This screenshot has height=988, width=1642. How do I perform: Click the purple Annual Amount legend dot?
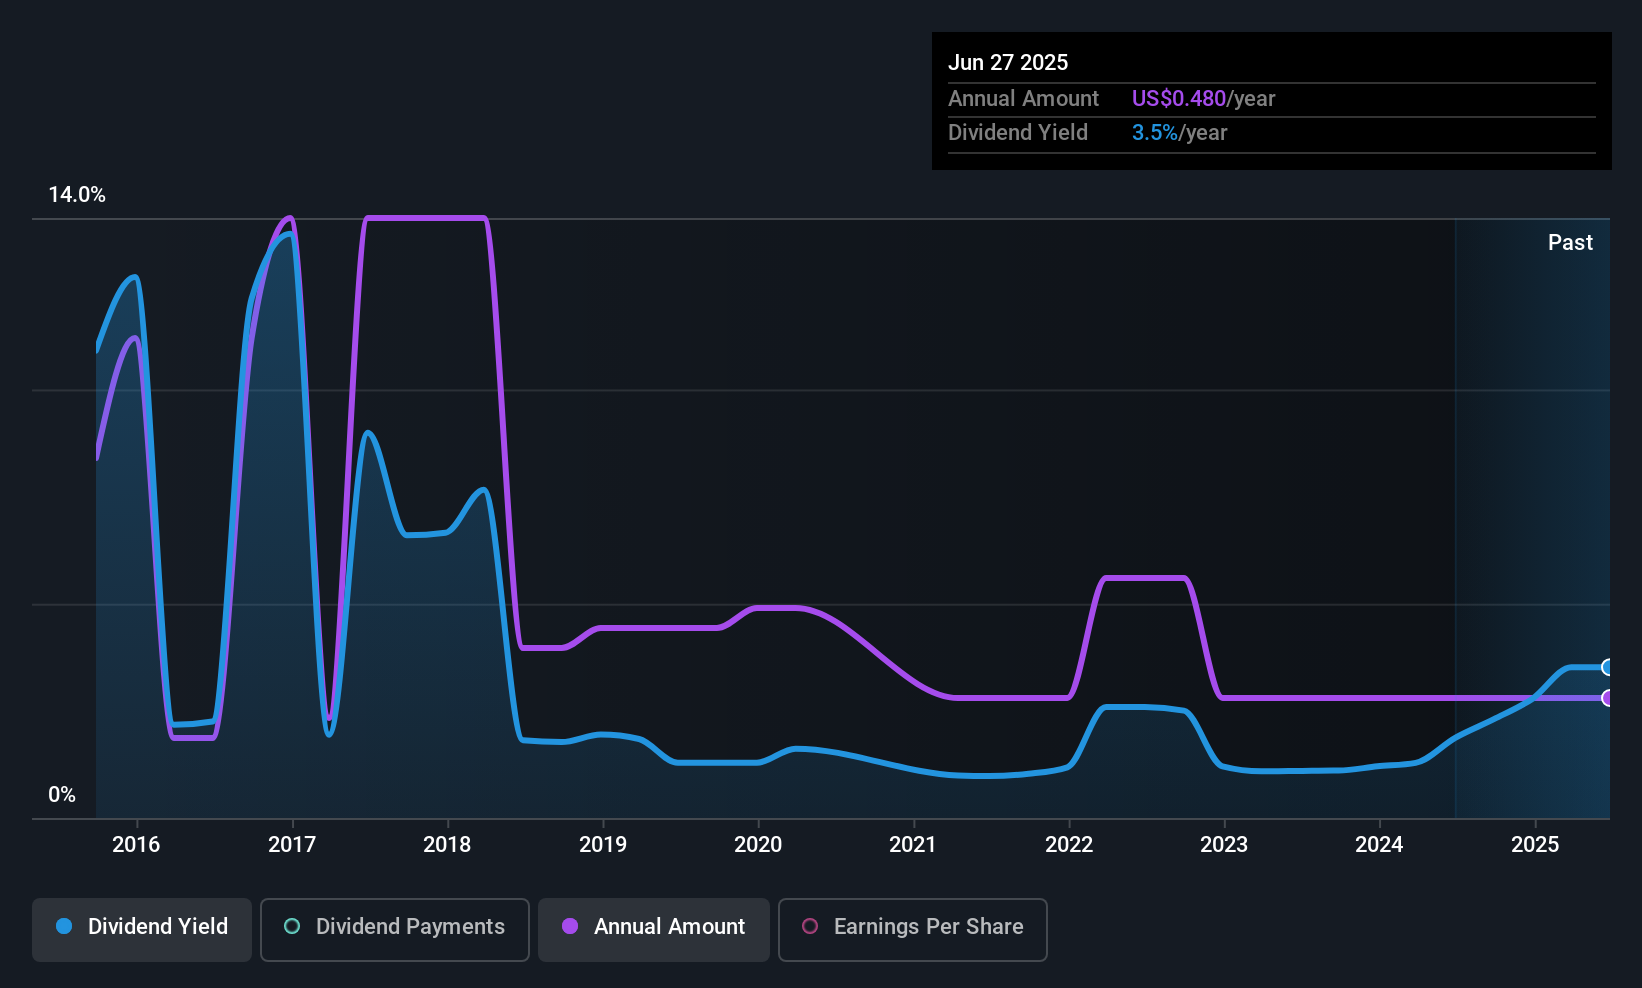pos(570,927)
